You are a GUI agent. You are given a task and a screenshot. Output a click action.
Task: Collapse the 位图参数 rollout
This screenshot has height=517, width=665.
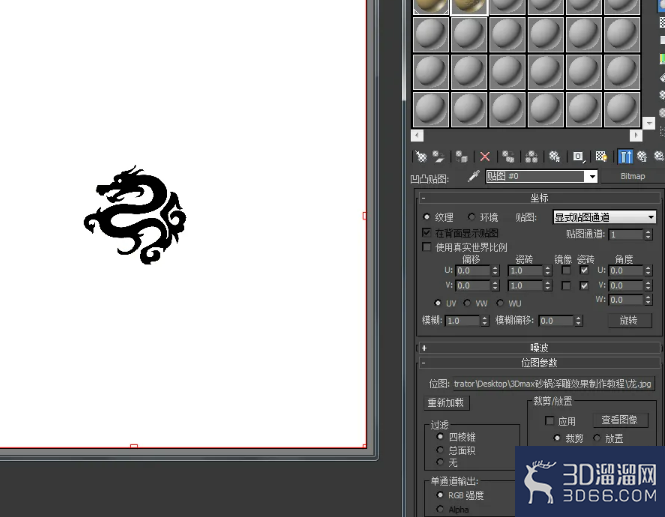click(539, 363)
